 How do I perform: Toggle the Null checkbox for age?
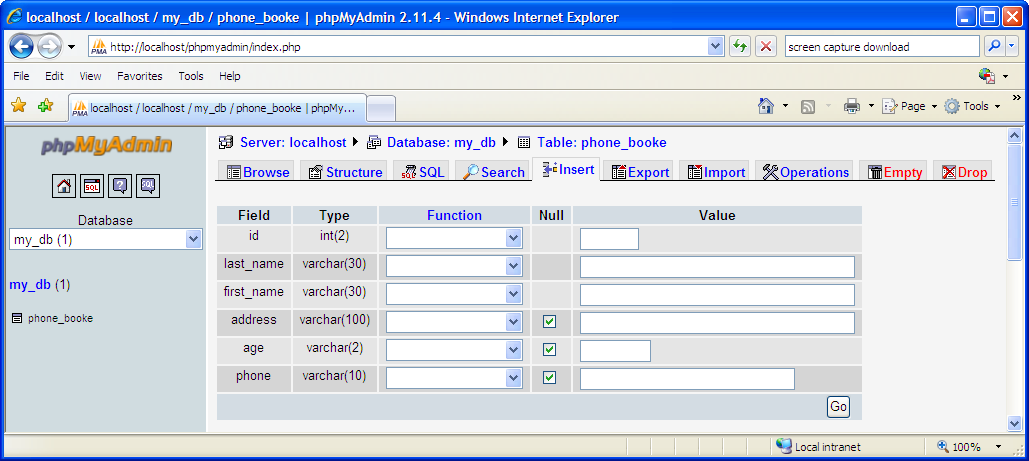click(x=550, y=349)
